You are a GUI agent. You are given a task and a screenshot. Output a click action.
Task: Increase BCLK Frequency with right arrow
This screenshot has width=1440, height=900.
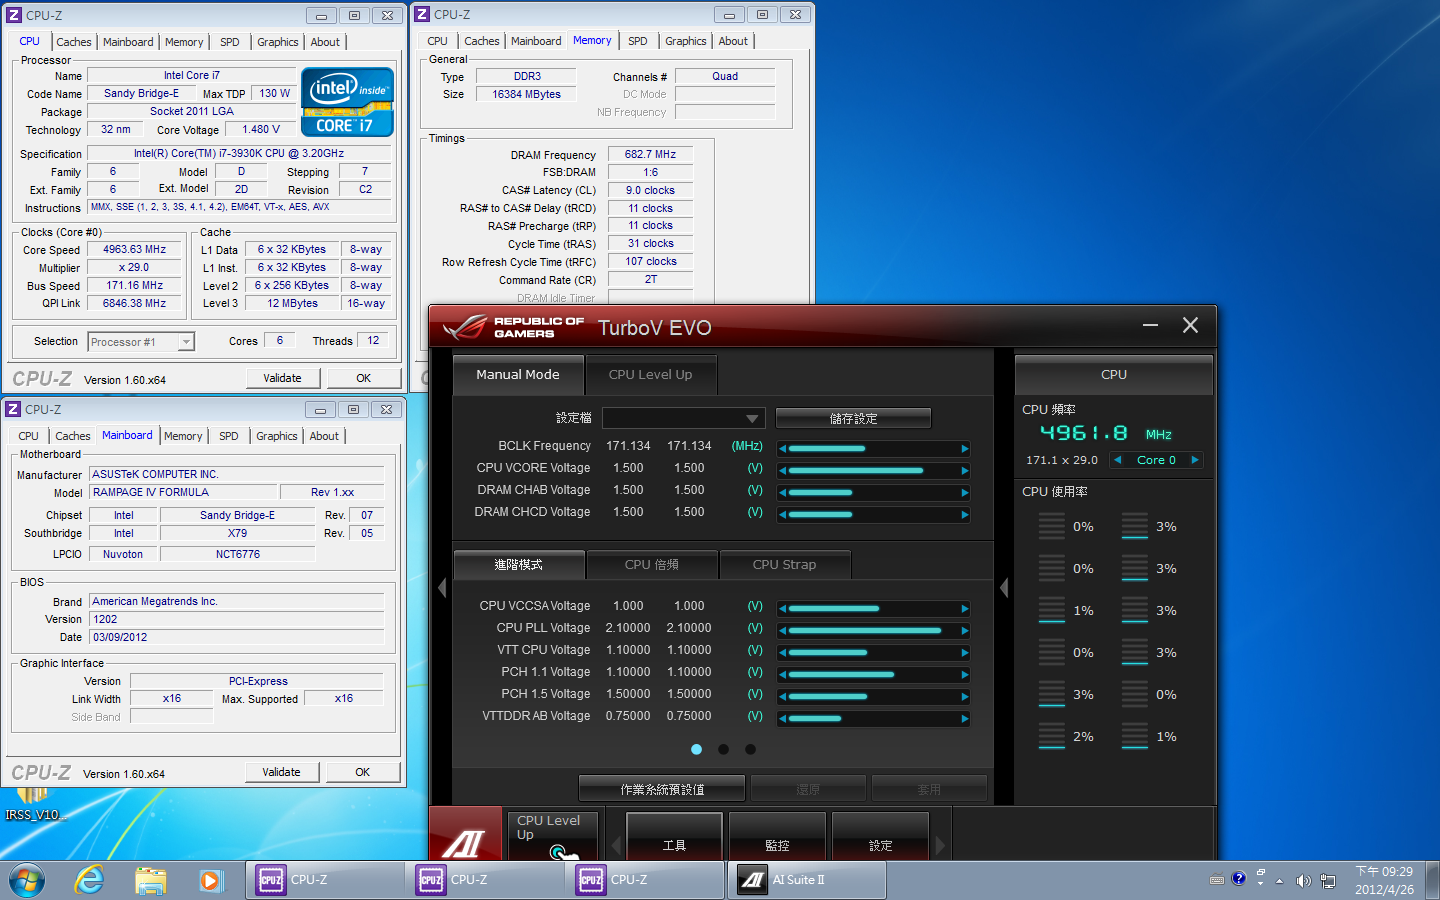[x=965, y=449]
